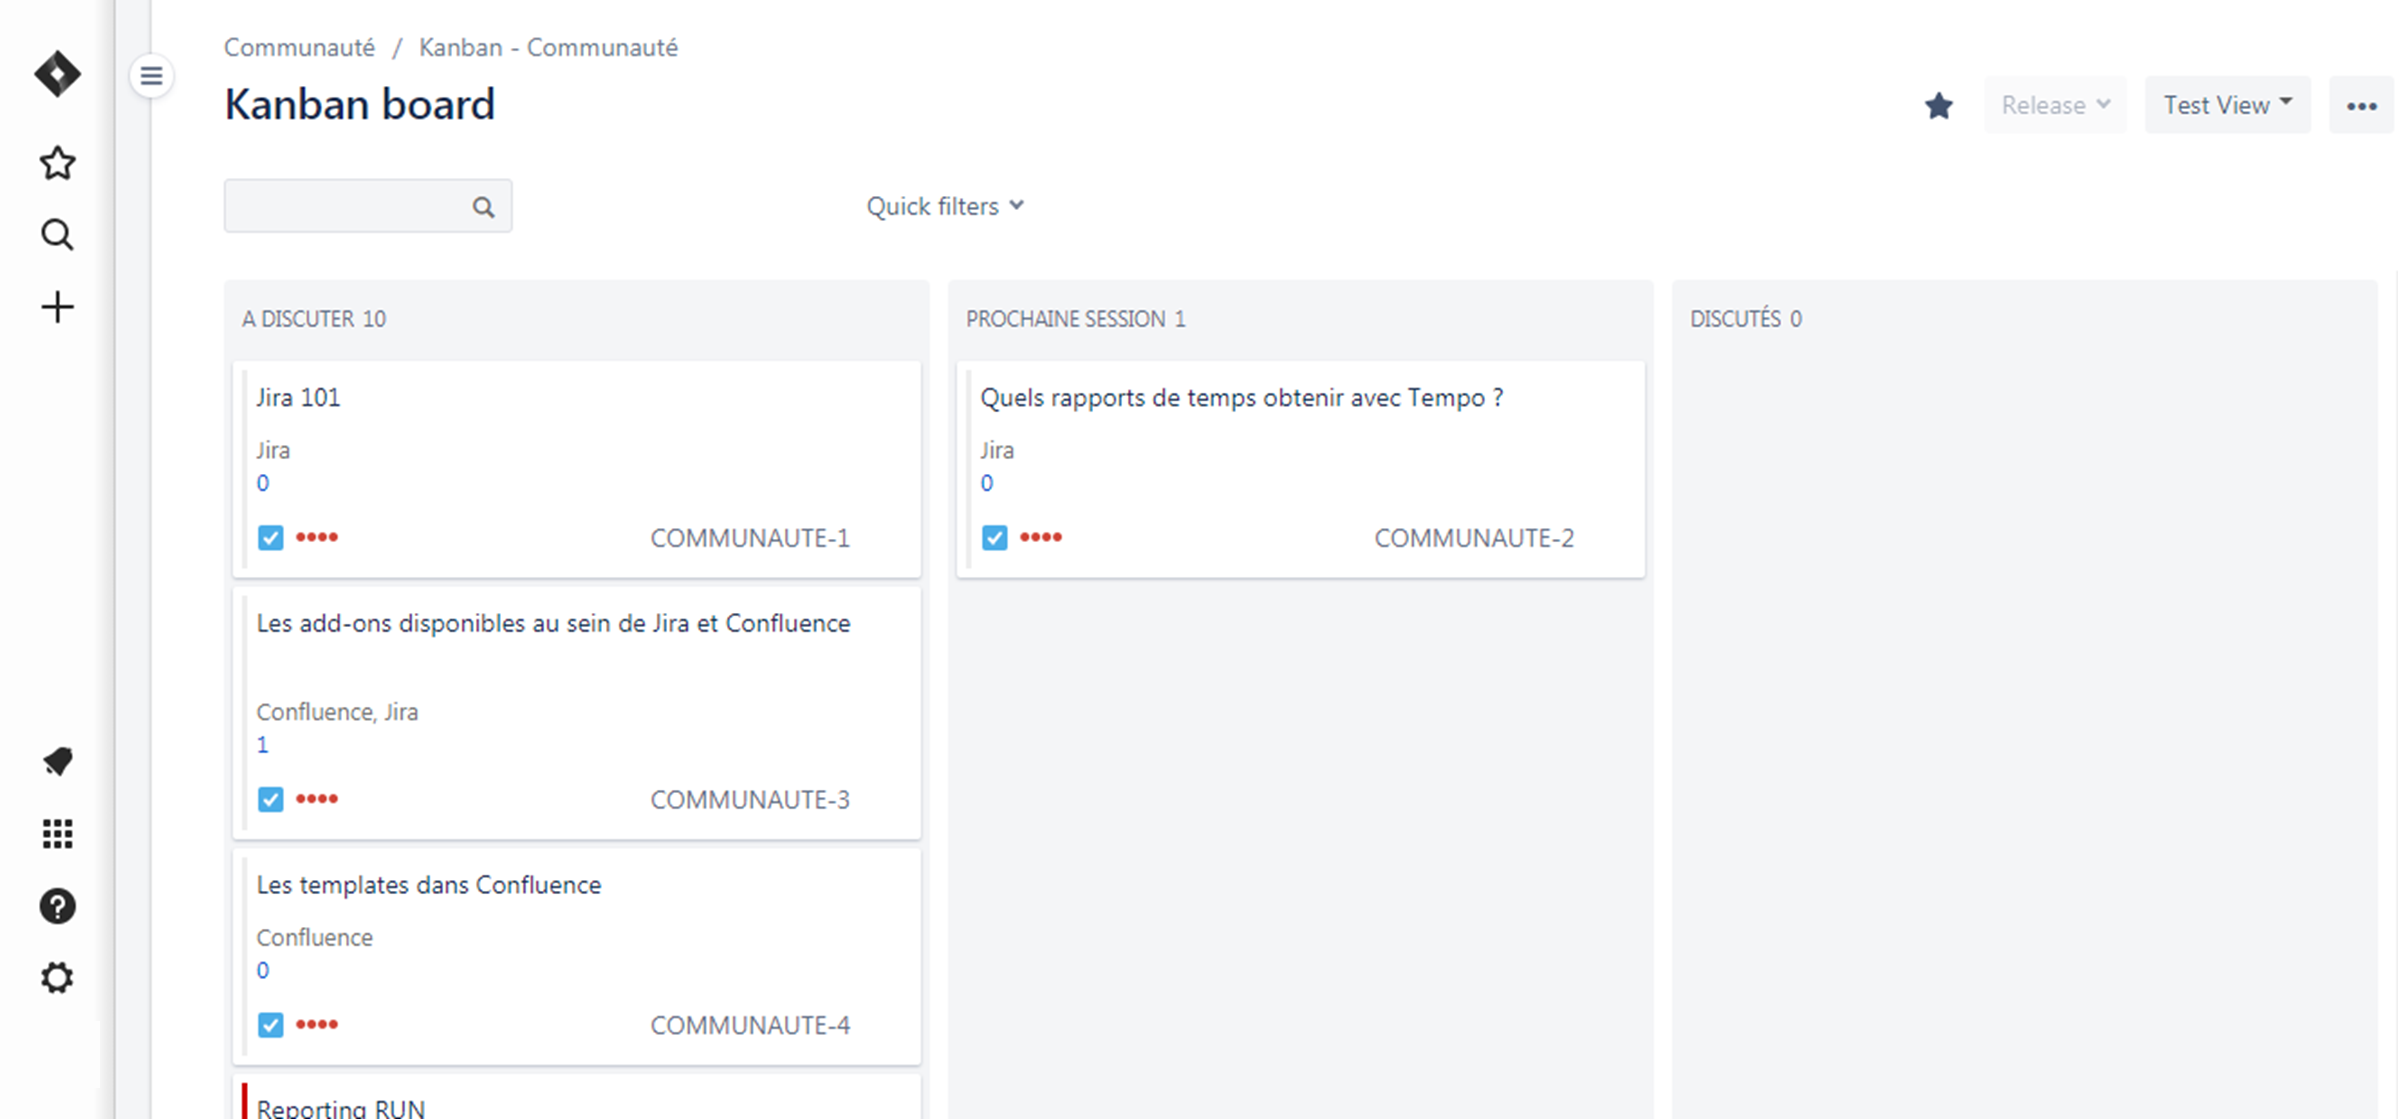This screenshot has height=1119, width=2398.
Task: Click vote count 1 on COMMUNAUTE-3 card
Action: point(262,745)
